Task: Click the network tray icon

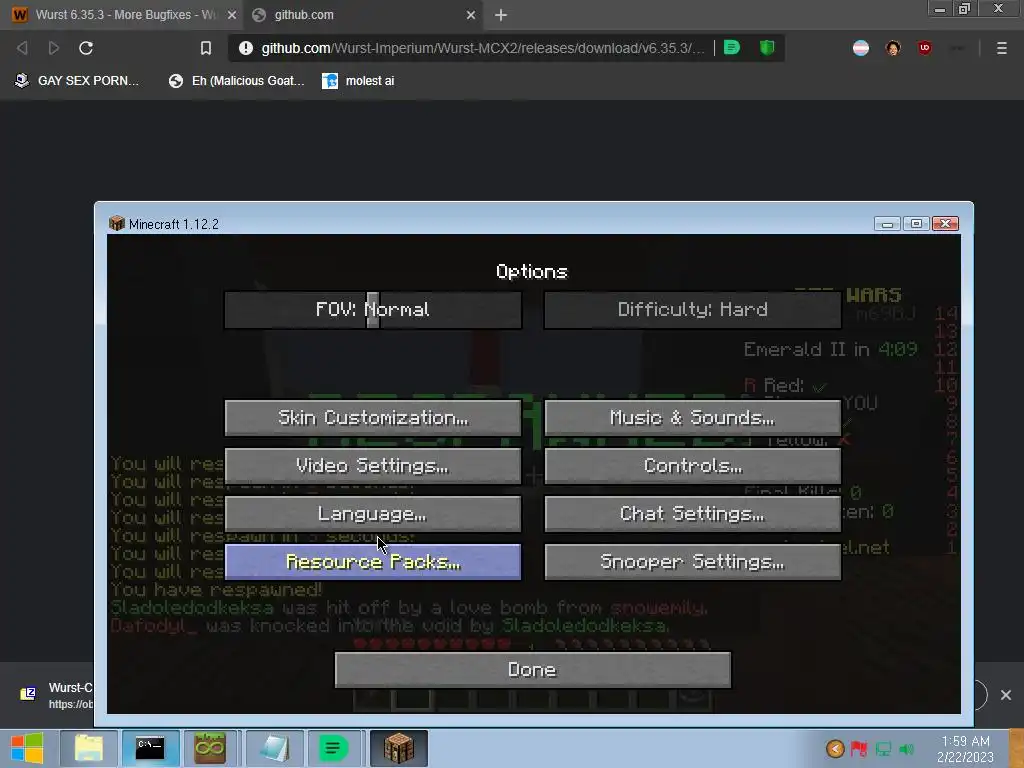Action: [x=883, y=749]
